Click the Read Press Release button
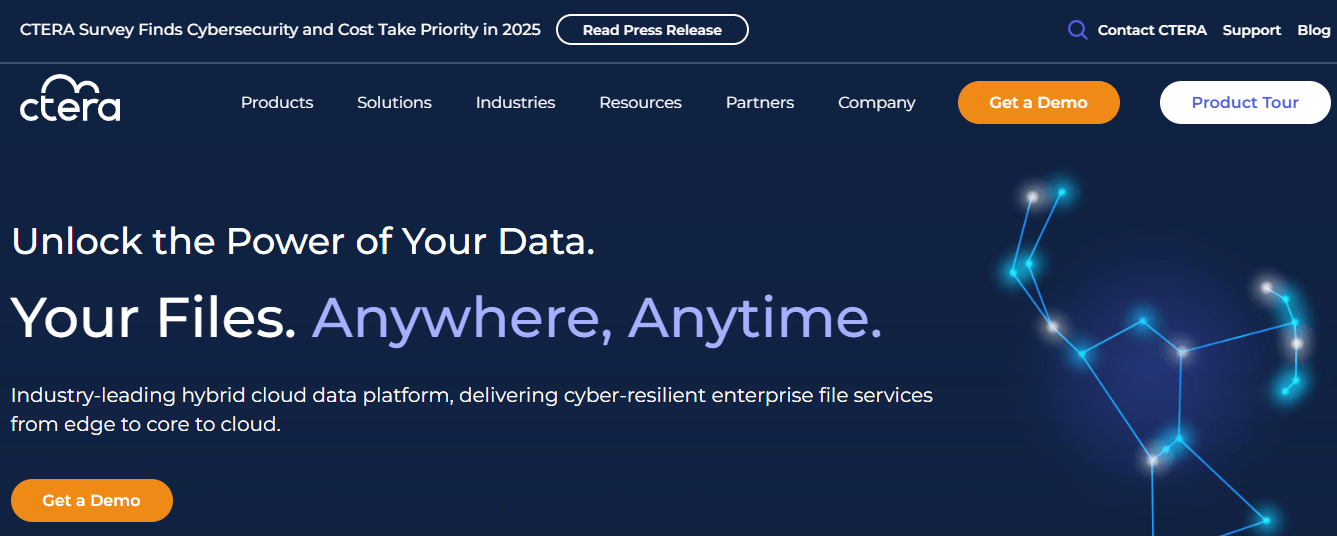This screenshot has height=536, width=1337. tap(652, 30)
